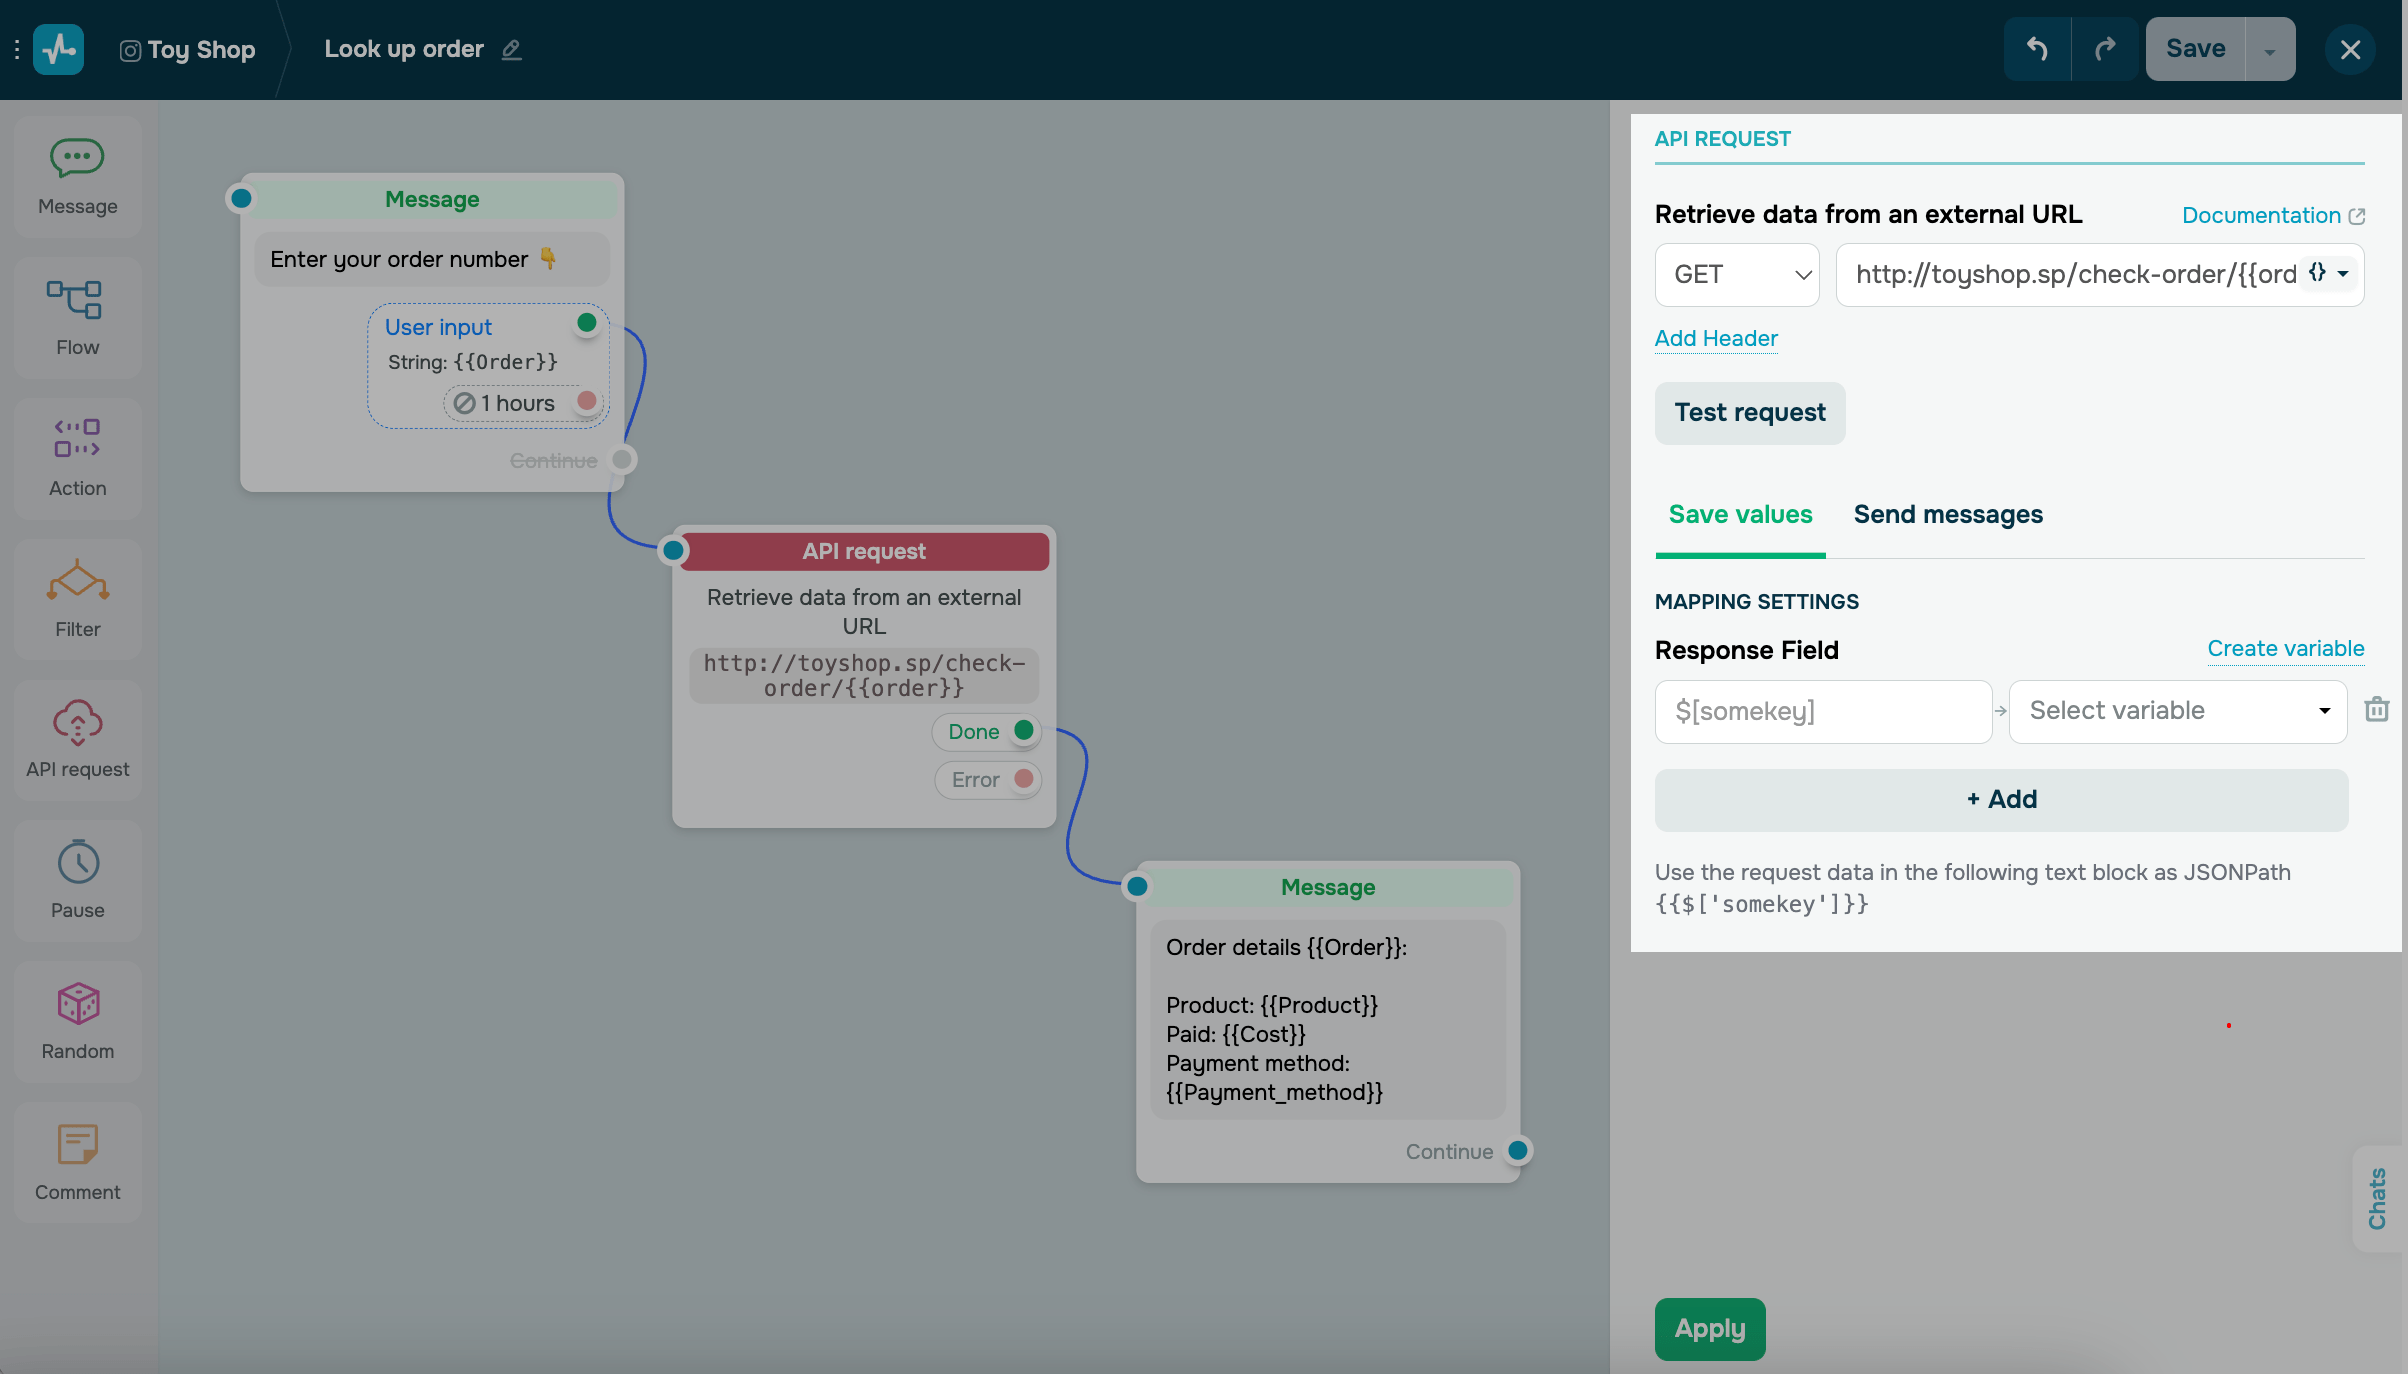Click the Add Header link
2408x1374 pixels.
pos(1716,338)
